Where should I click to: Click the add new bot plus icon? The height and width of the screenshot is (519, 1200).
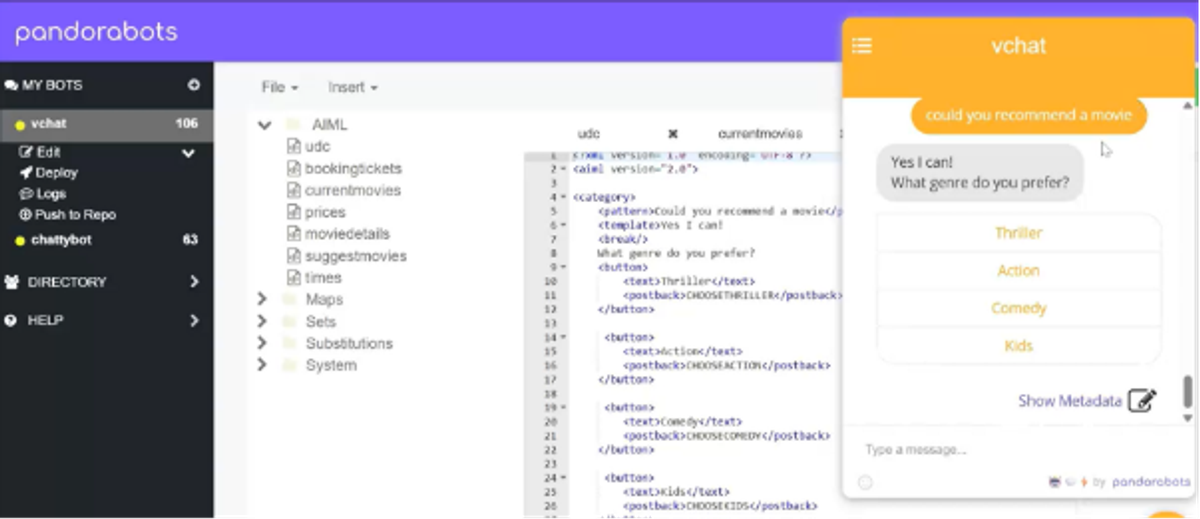[x=194, y=86]
